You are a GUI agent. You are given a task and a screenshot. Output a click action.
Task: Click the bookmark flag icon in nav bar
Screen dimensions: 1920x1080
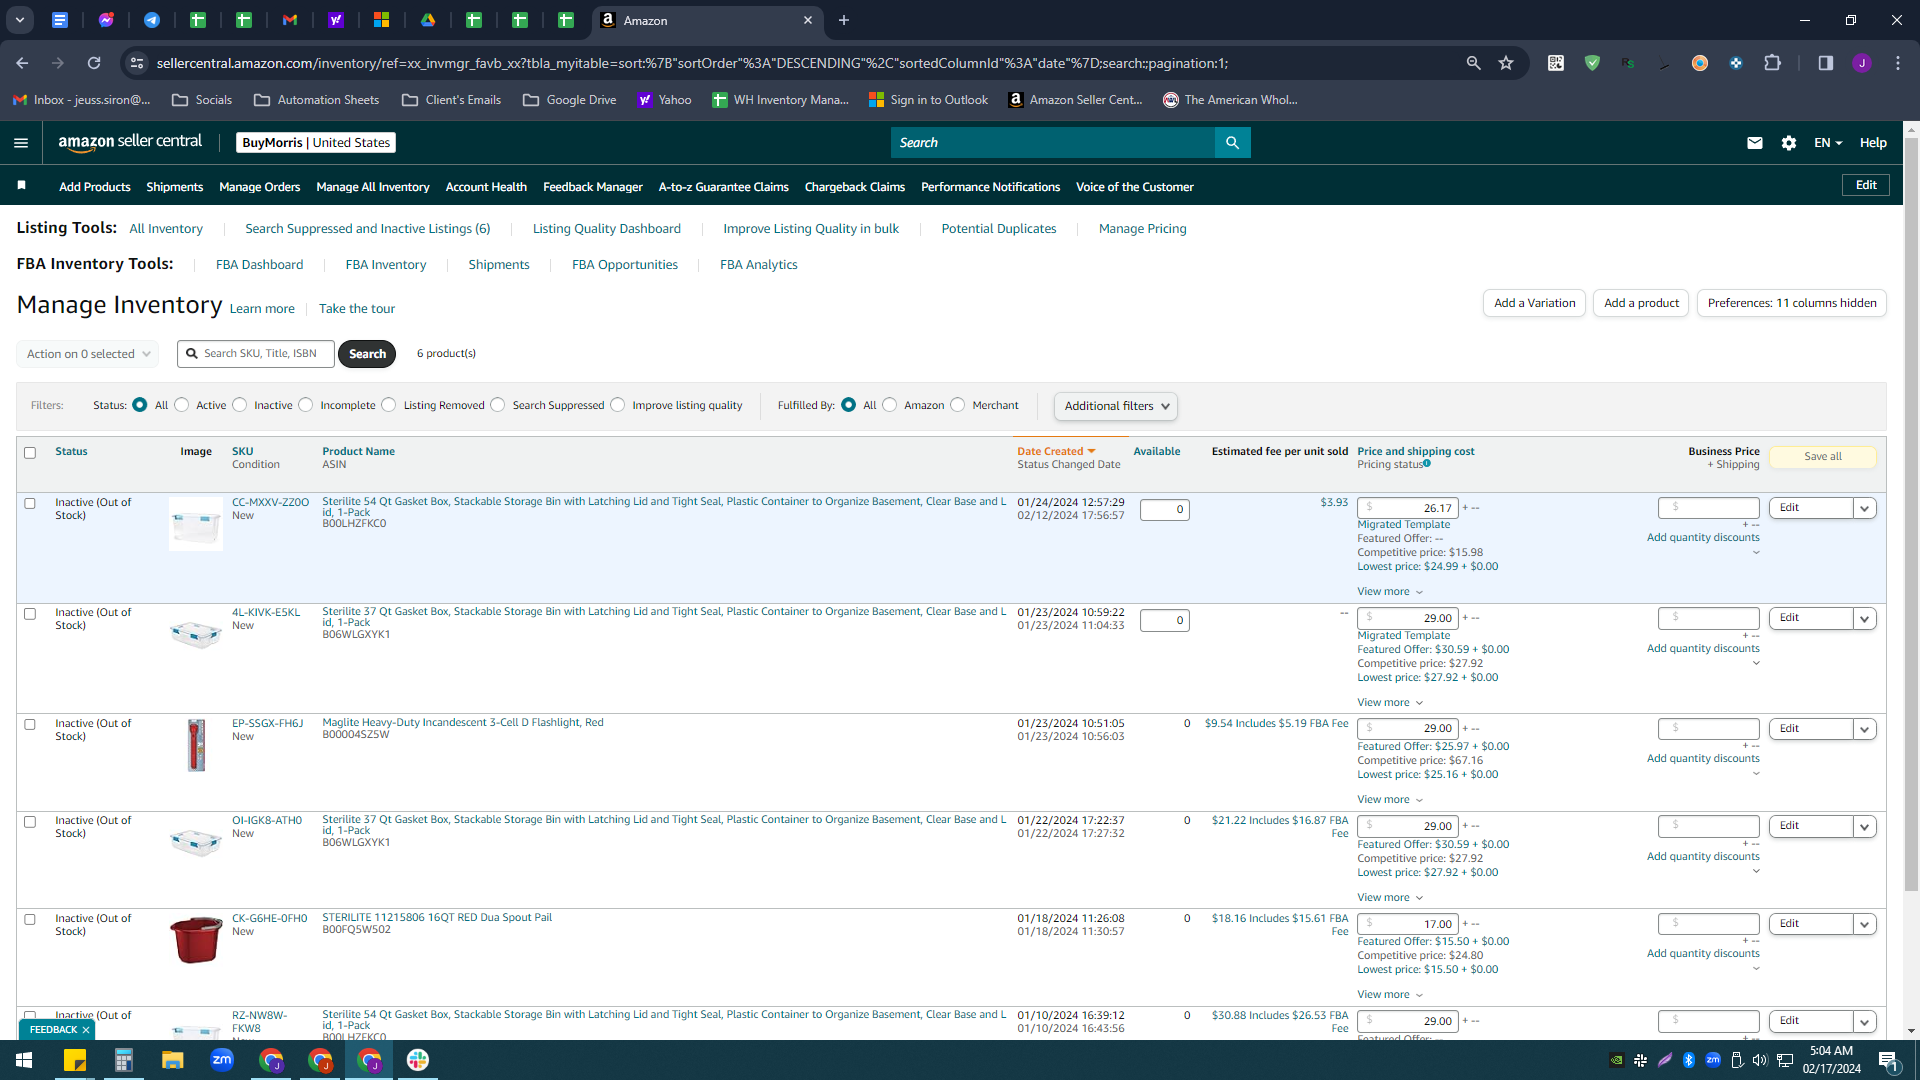tap(22, 185)
